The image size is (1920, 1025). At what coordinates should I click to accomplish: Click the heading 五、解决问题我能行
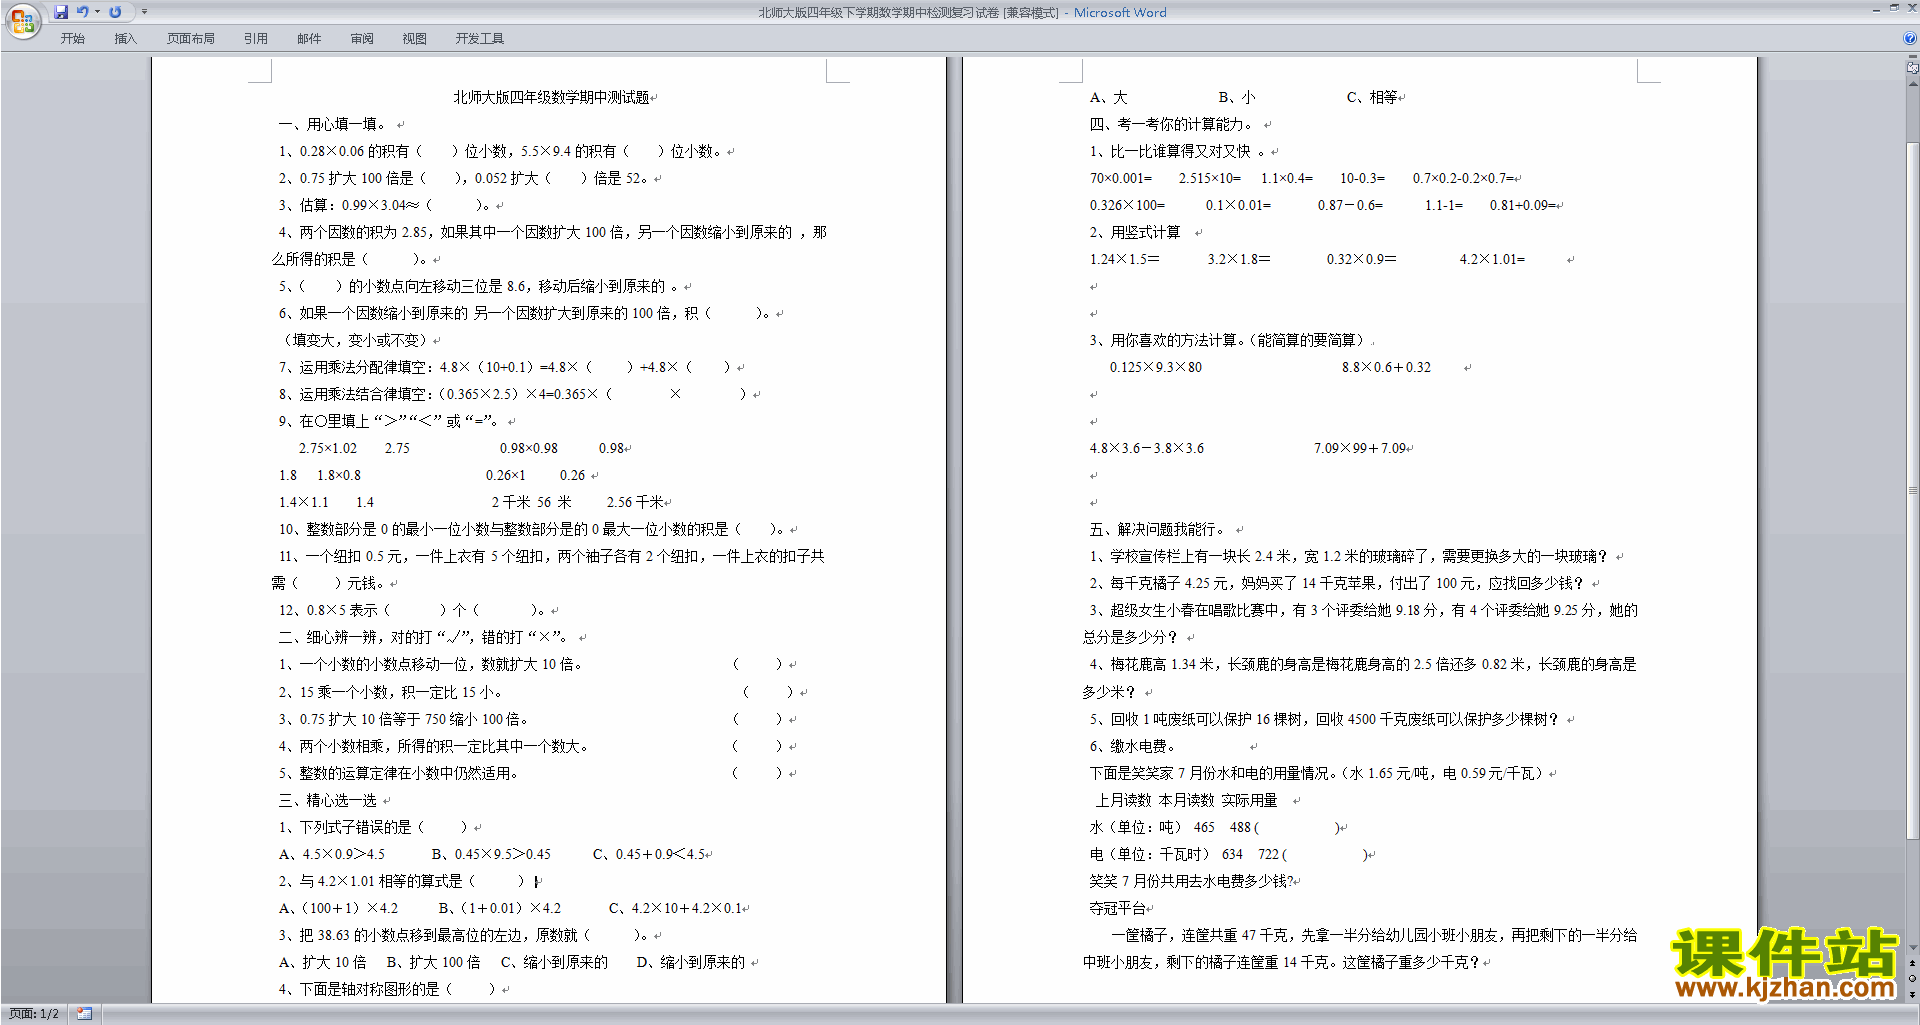1157,529
